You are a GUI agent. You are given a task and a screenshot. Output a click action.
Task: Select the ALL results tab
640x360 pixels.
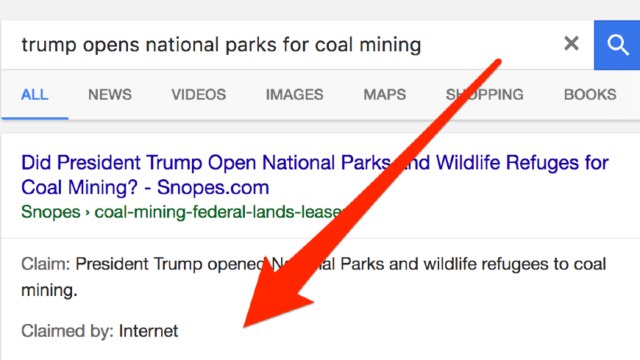[35, 95]
